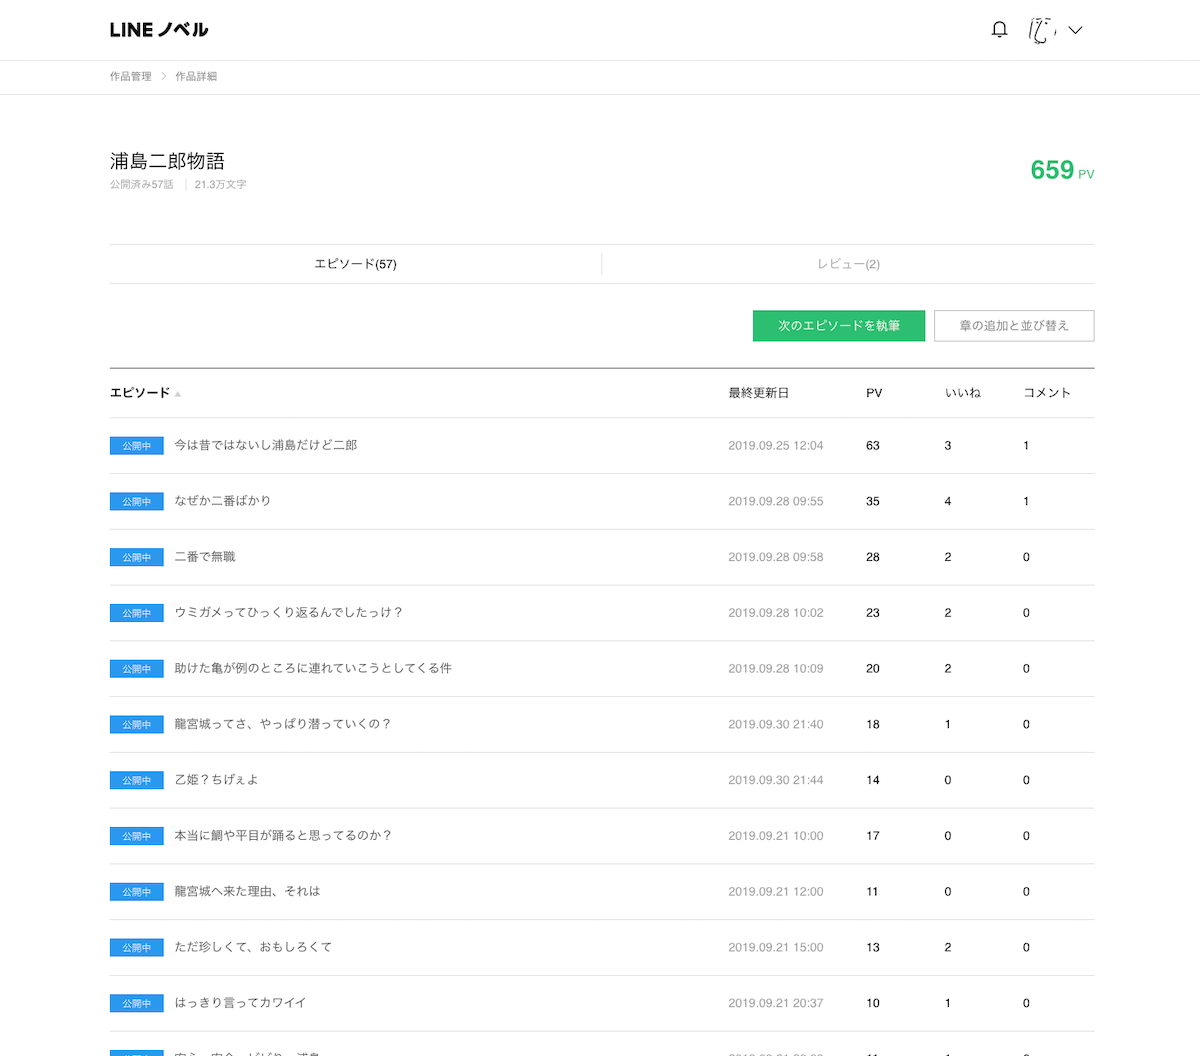1200x1056 pixels.
Task: Open episode ウミガメってひっくり返るんでしたっけ？
Action: coord(288,613)
